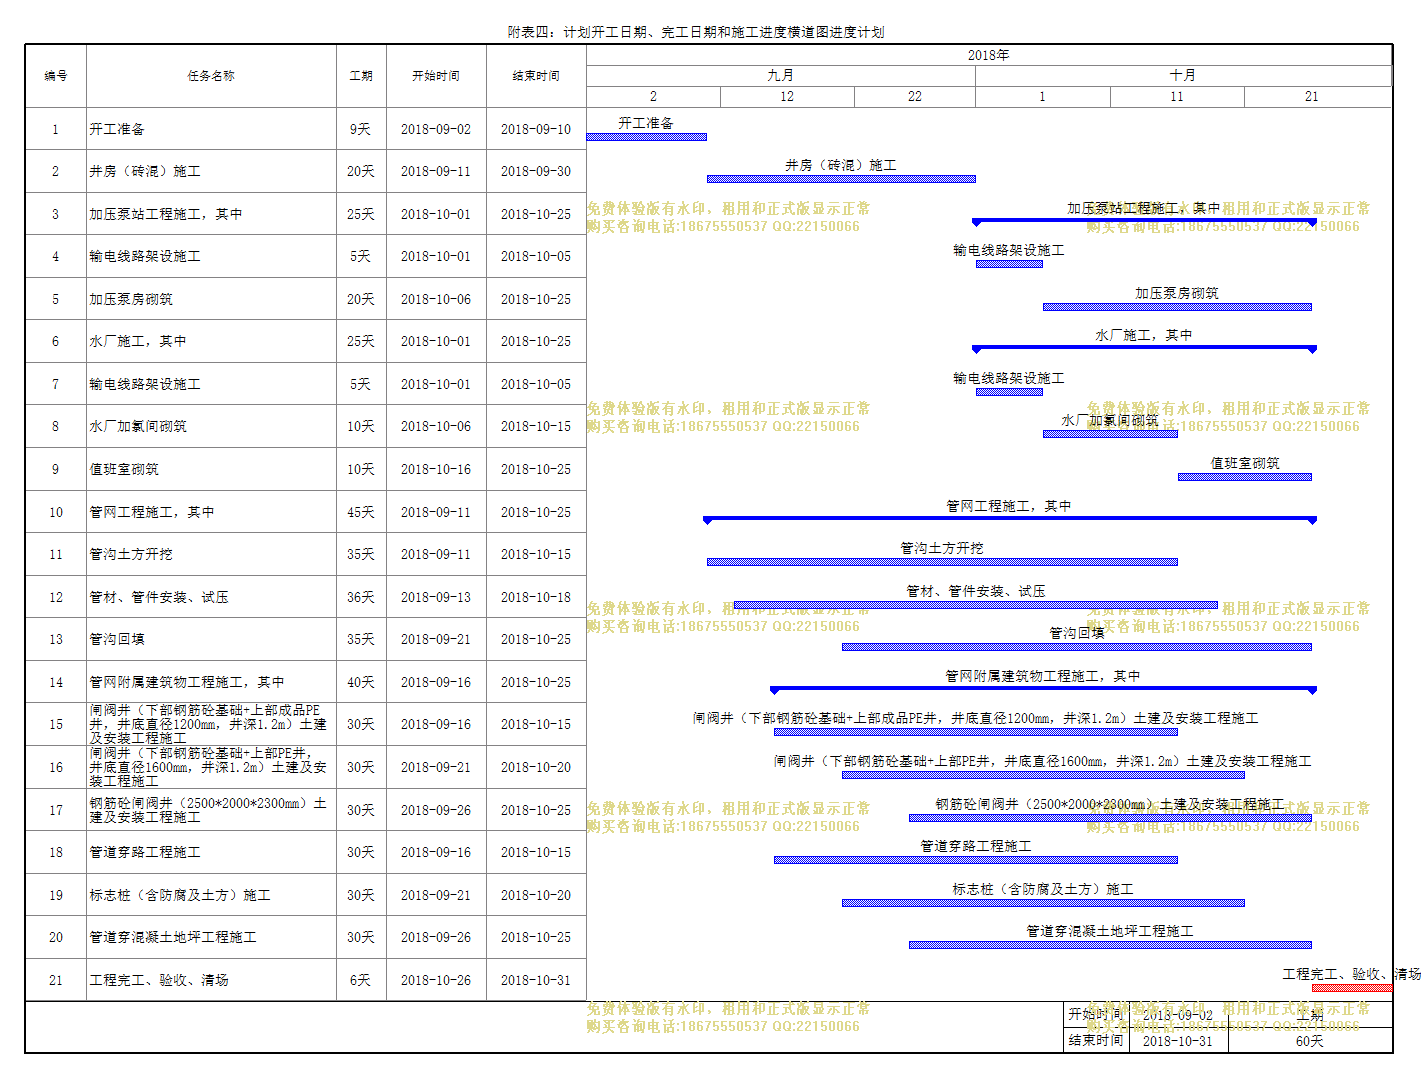The width and height of the screenshot is (1421, 1077).
Task: Click duration 36天 in row 12
Action: tap(361, 597)
